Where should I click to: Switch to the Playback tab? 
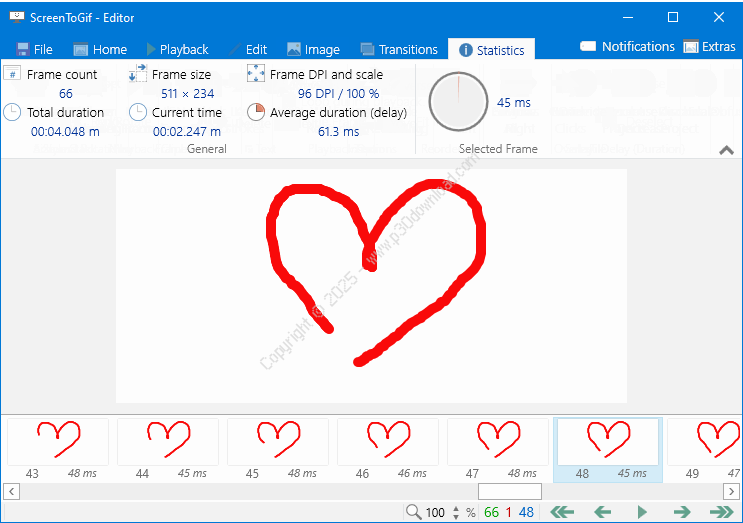pos(177,49)
